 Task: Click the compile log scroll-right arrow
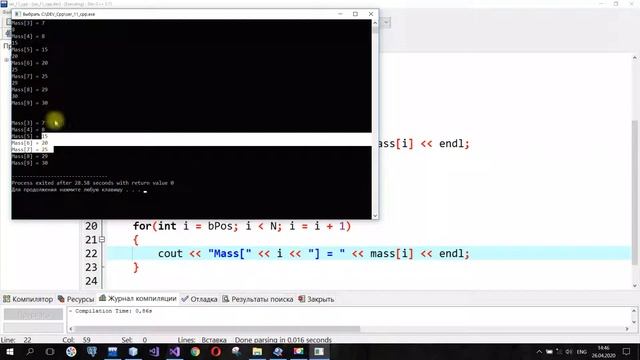point(627,329)
